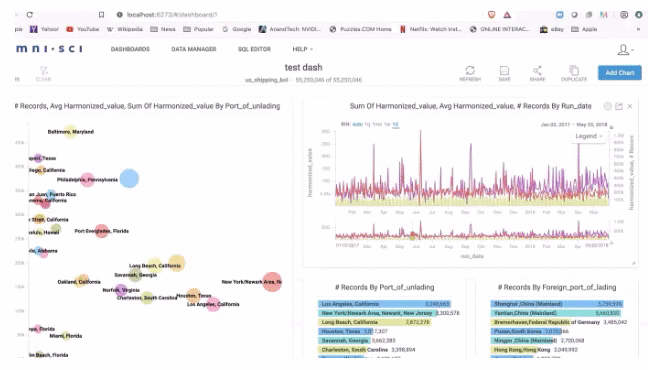
Task: Filter by Long Beach, California bar row
Action: click(x=375, y=322)
